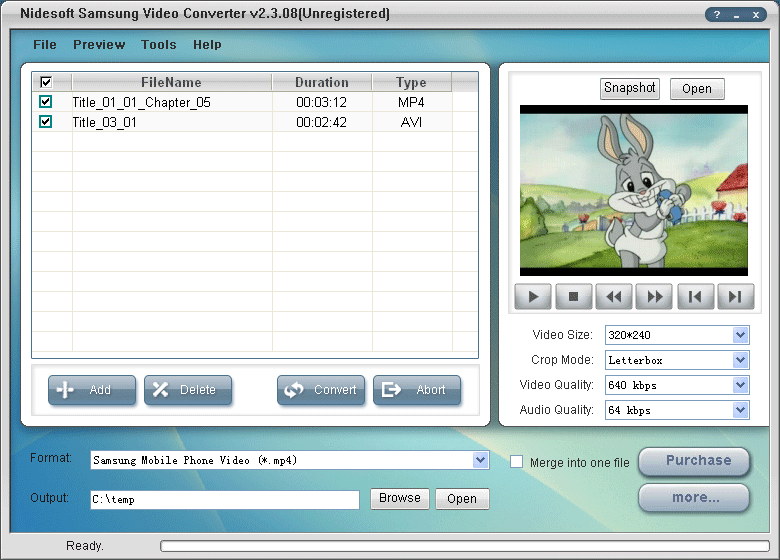Click the 00:03:12 duration cell

point(321,102)
